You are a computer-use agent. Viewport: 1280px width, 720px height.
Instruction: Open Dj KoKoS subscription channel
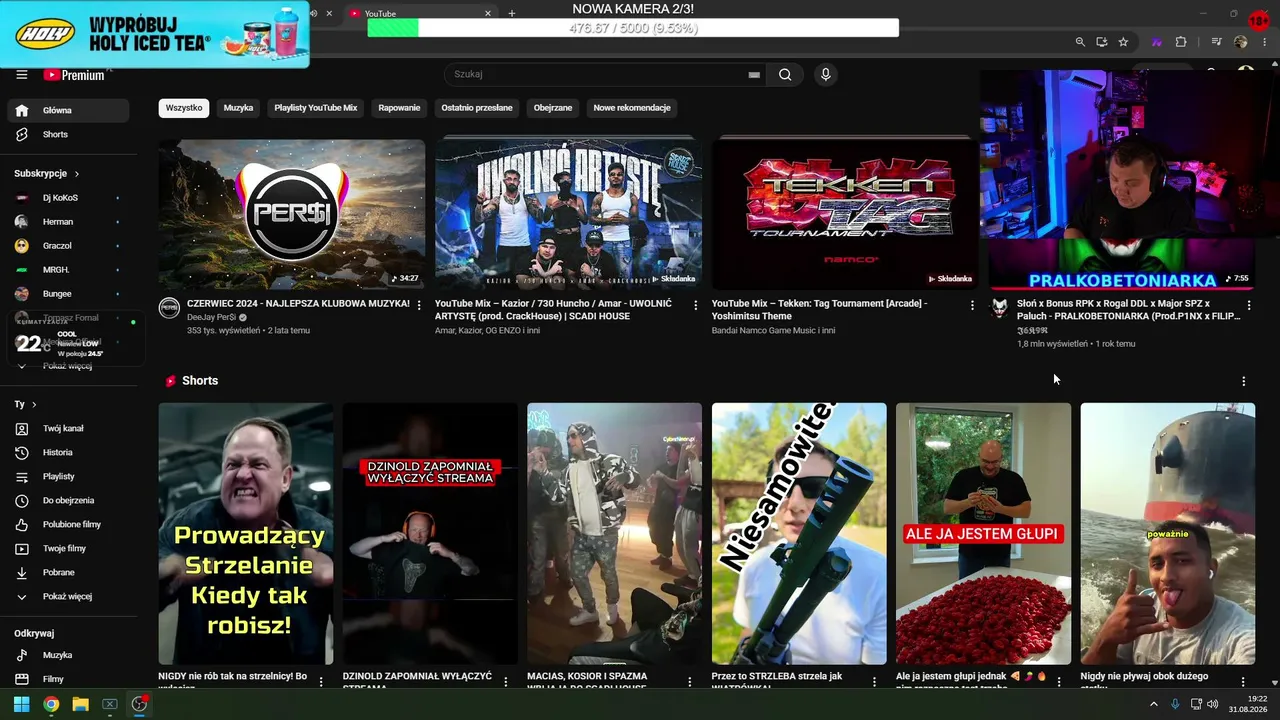pyautogui.click(x=68, y=197)
